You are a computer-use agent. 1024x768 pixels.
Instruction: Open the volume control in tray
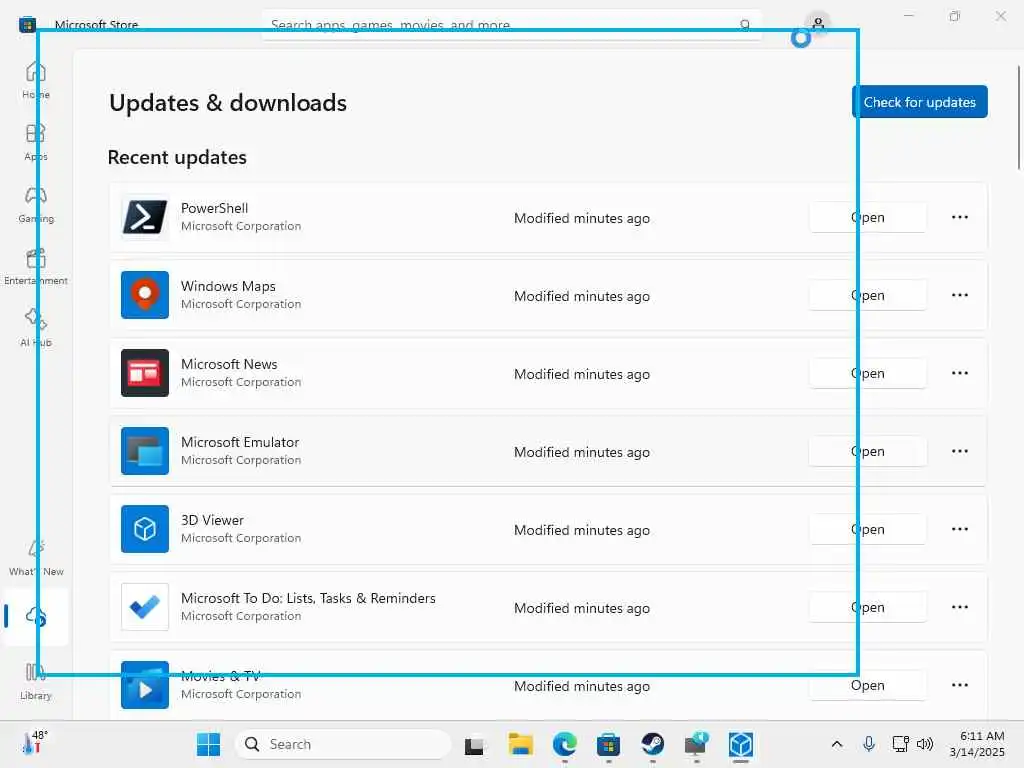925,744
